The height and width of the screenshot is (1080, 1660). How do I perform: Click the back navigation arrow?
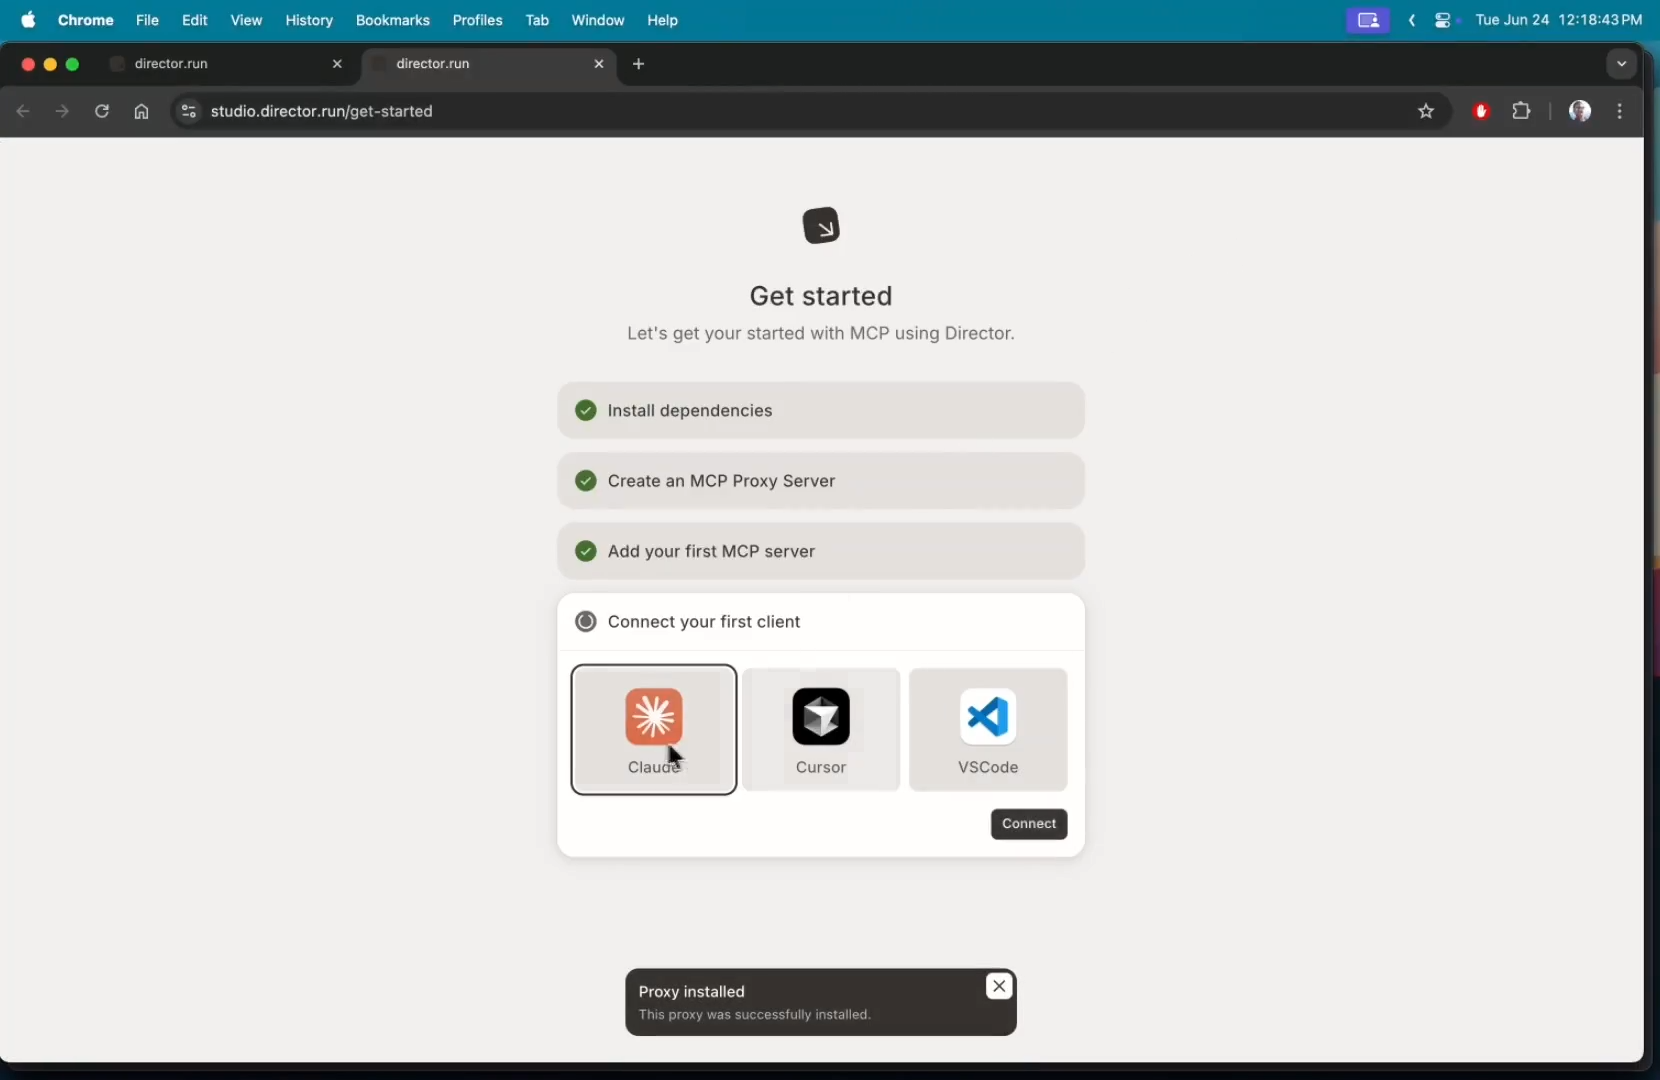23,111
